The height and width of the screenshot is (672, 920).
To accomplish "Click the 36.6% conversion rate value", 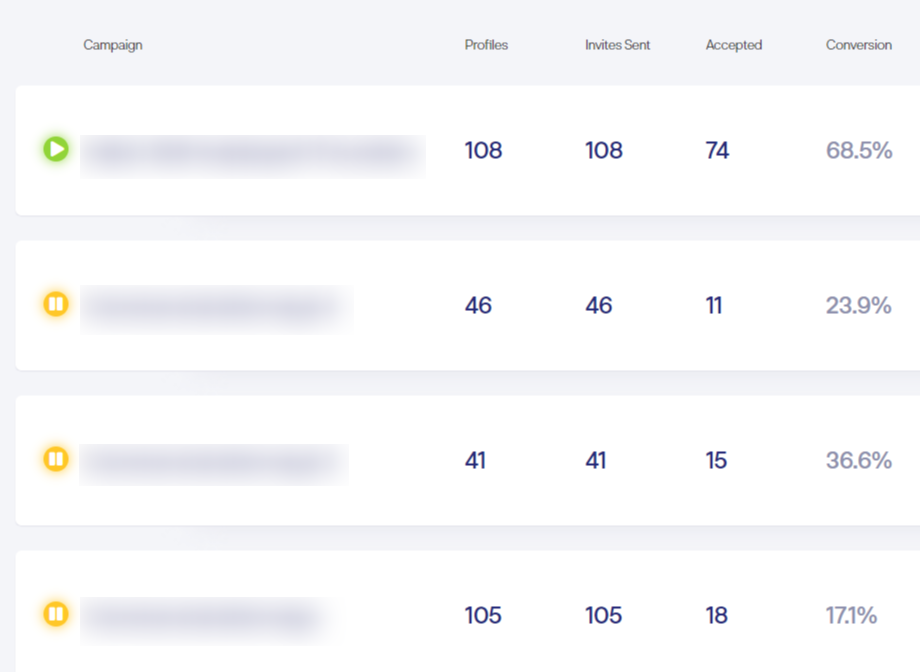I will 858,460.
